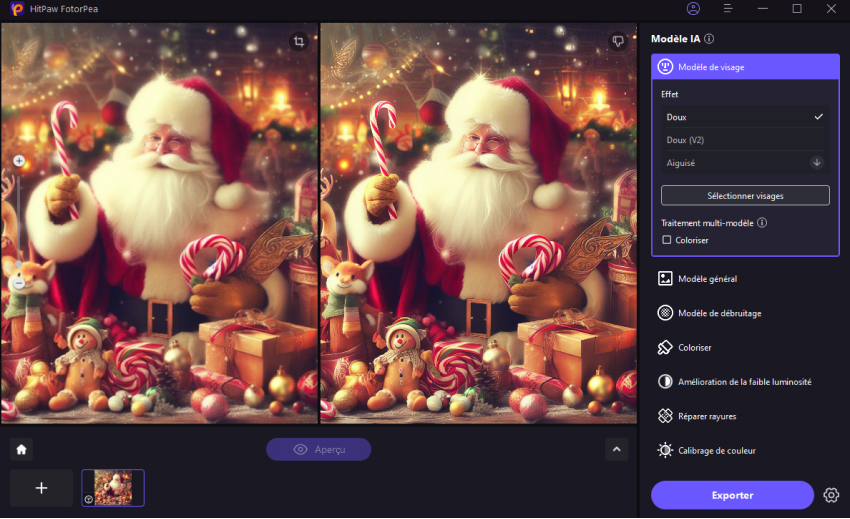Click the home icon button
This screenshot has width=850, height=519.
(x=22, y=450)
